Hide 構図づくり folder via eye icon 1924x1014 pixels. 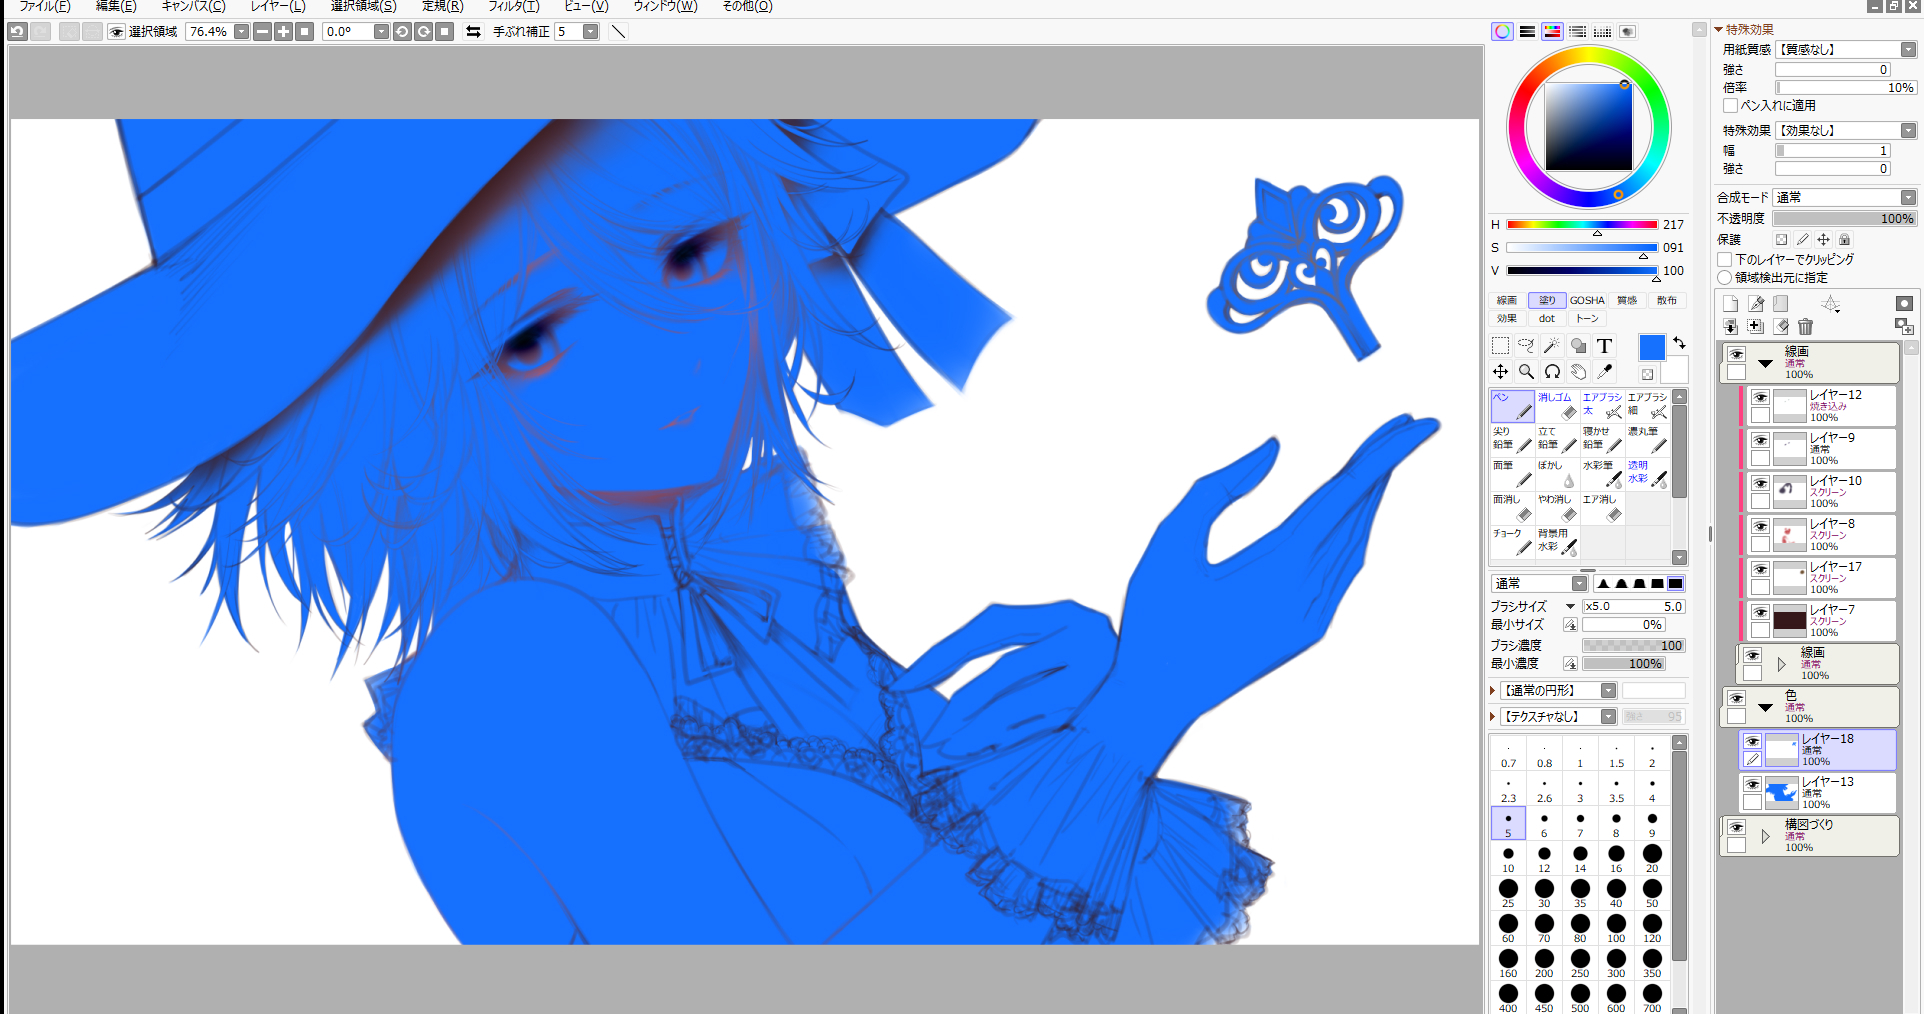[x=1736, y=828]
